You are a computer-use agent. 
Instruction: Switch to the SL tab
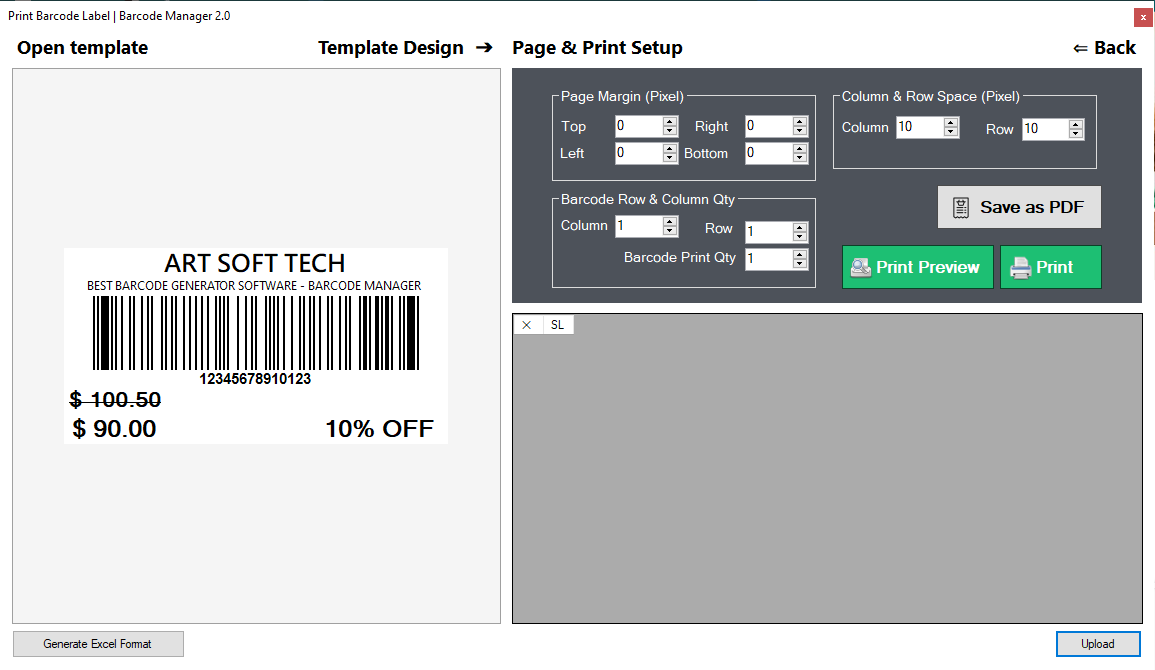click(557, 324)
